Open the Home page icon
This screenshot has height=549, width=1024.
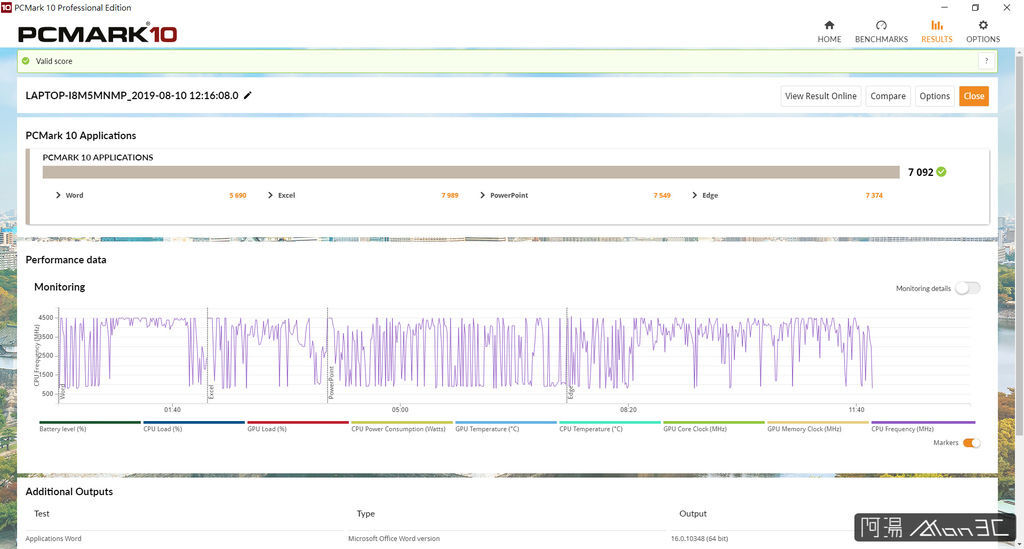[x=829, y=25]
